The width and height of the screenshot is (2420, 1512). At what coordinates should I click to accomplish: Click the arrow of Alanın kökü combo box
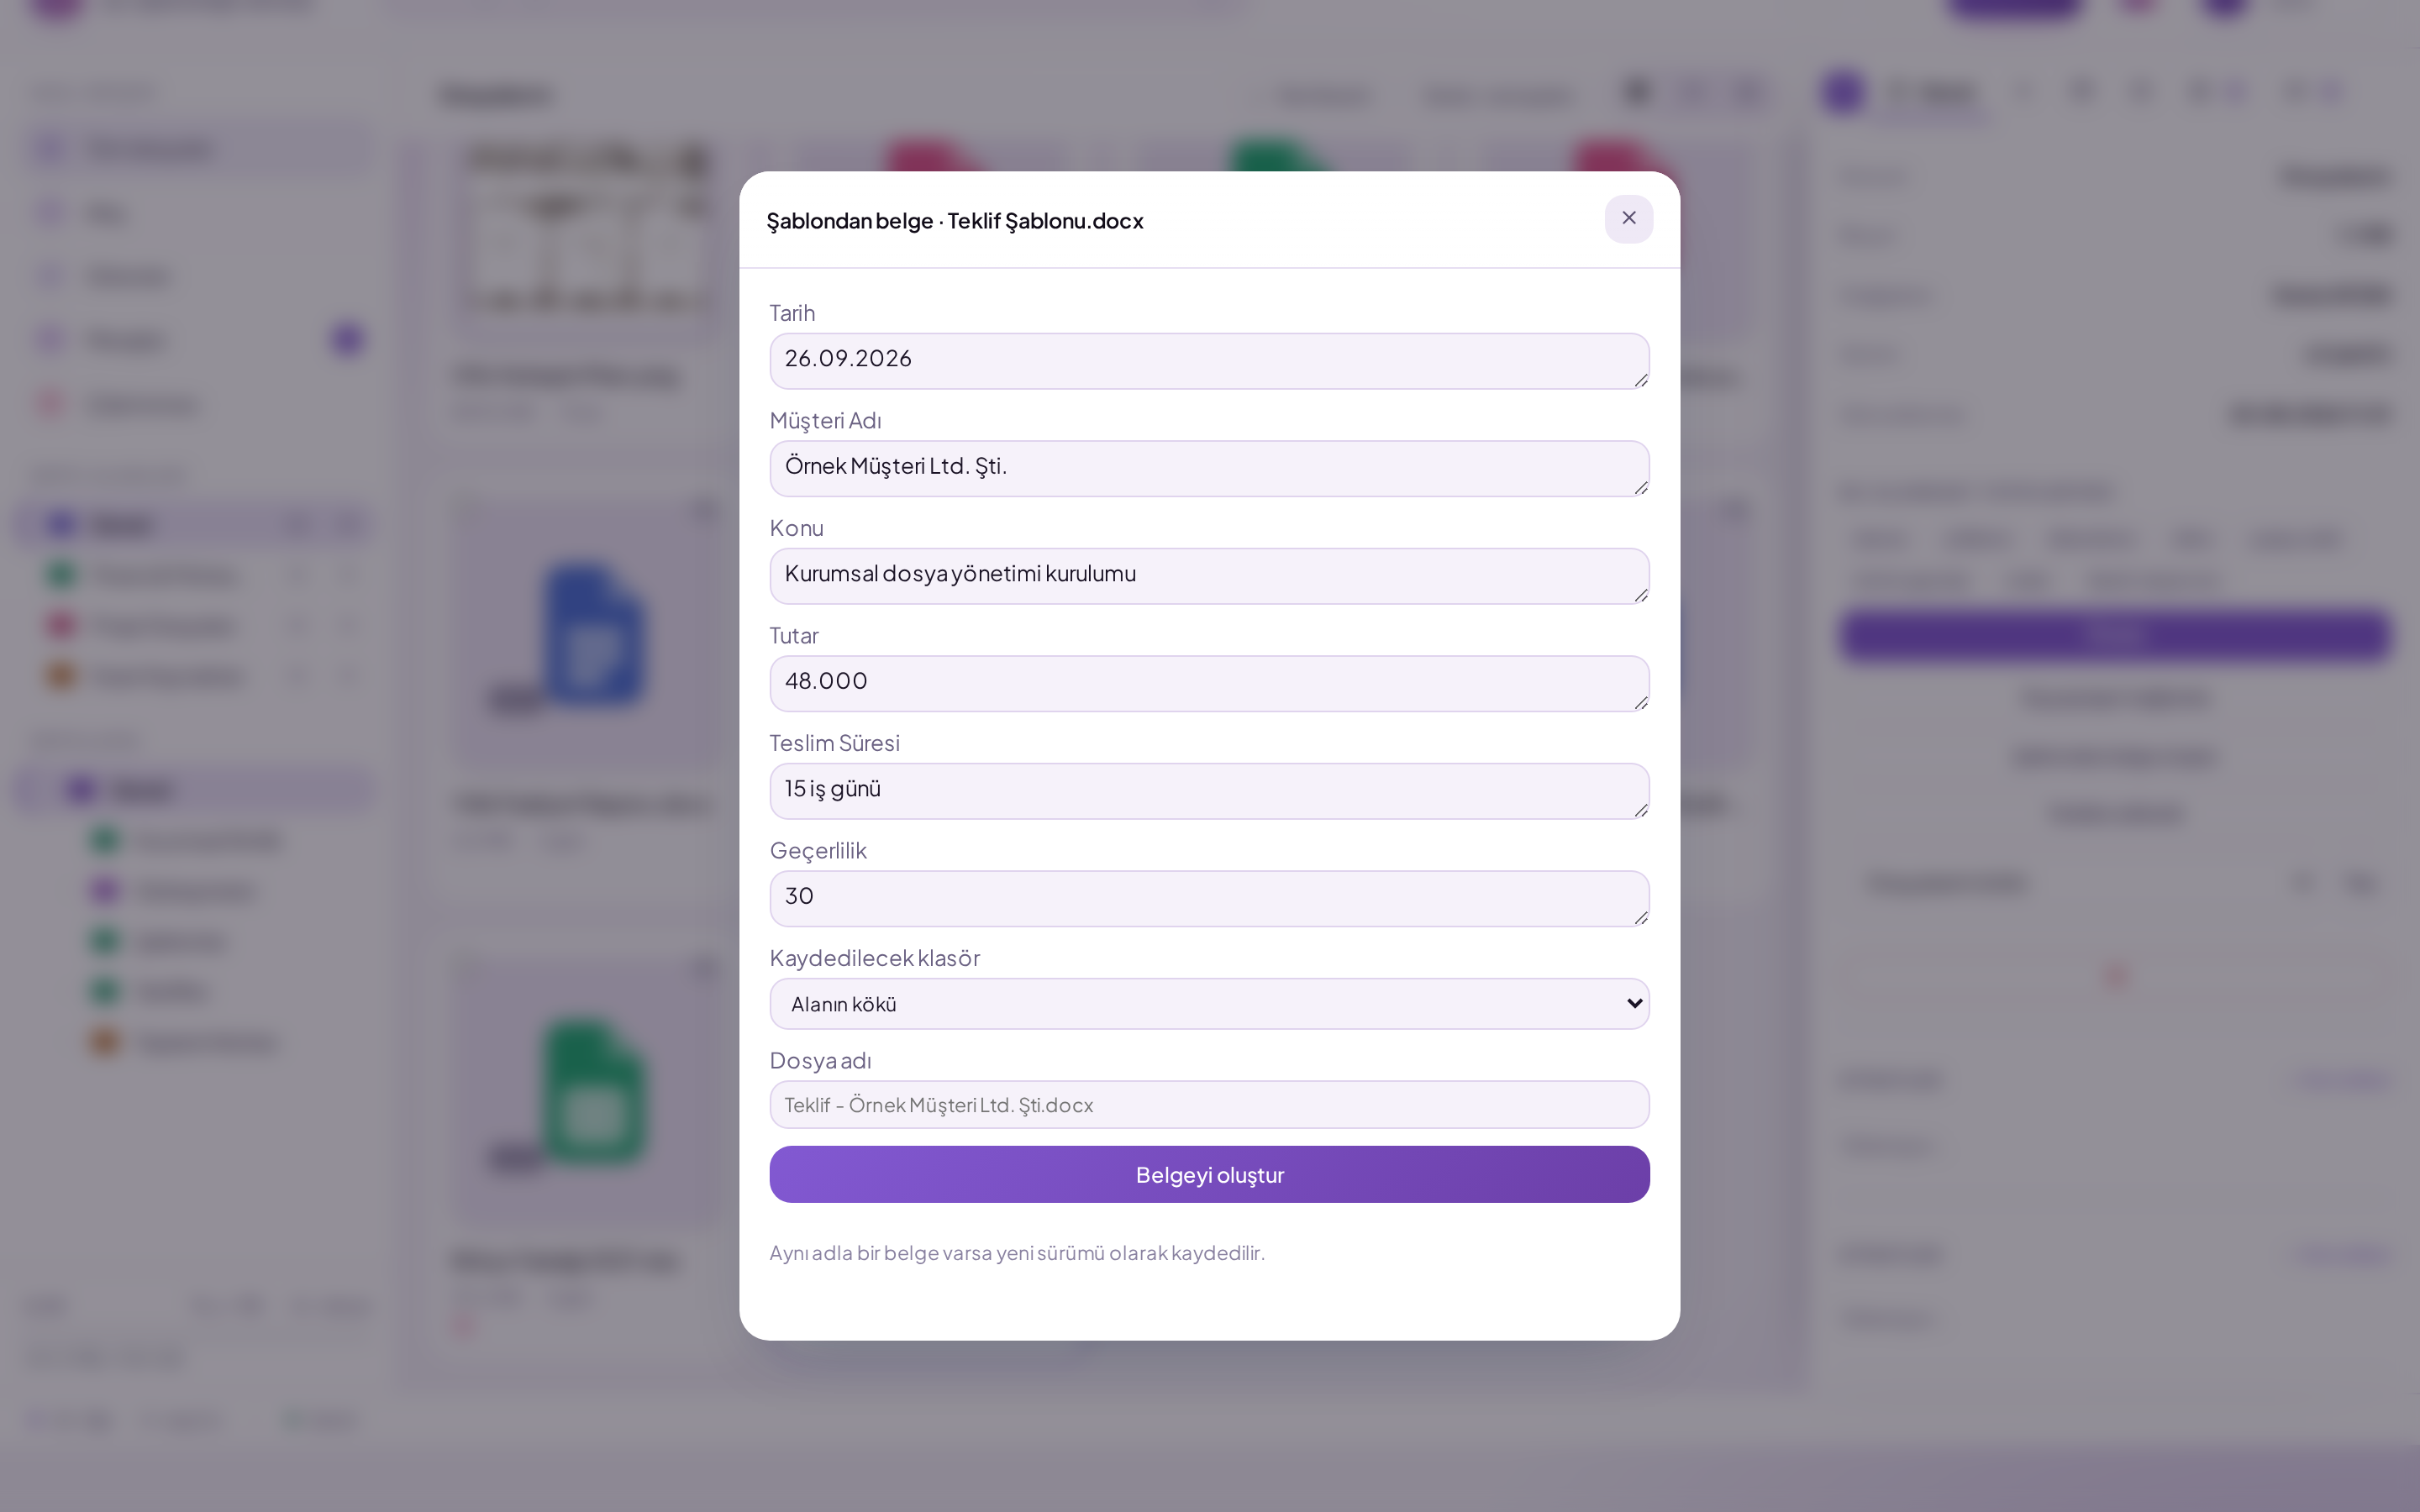coord(1634,1003)
